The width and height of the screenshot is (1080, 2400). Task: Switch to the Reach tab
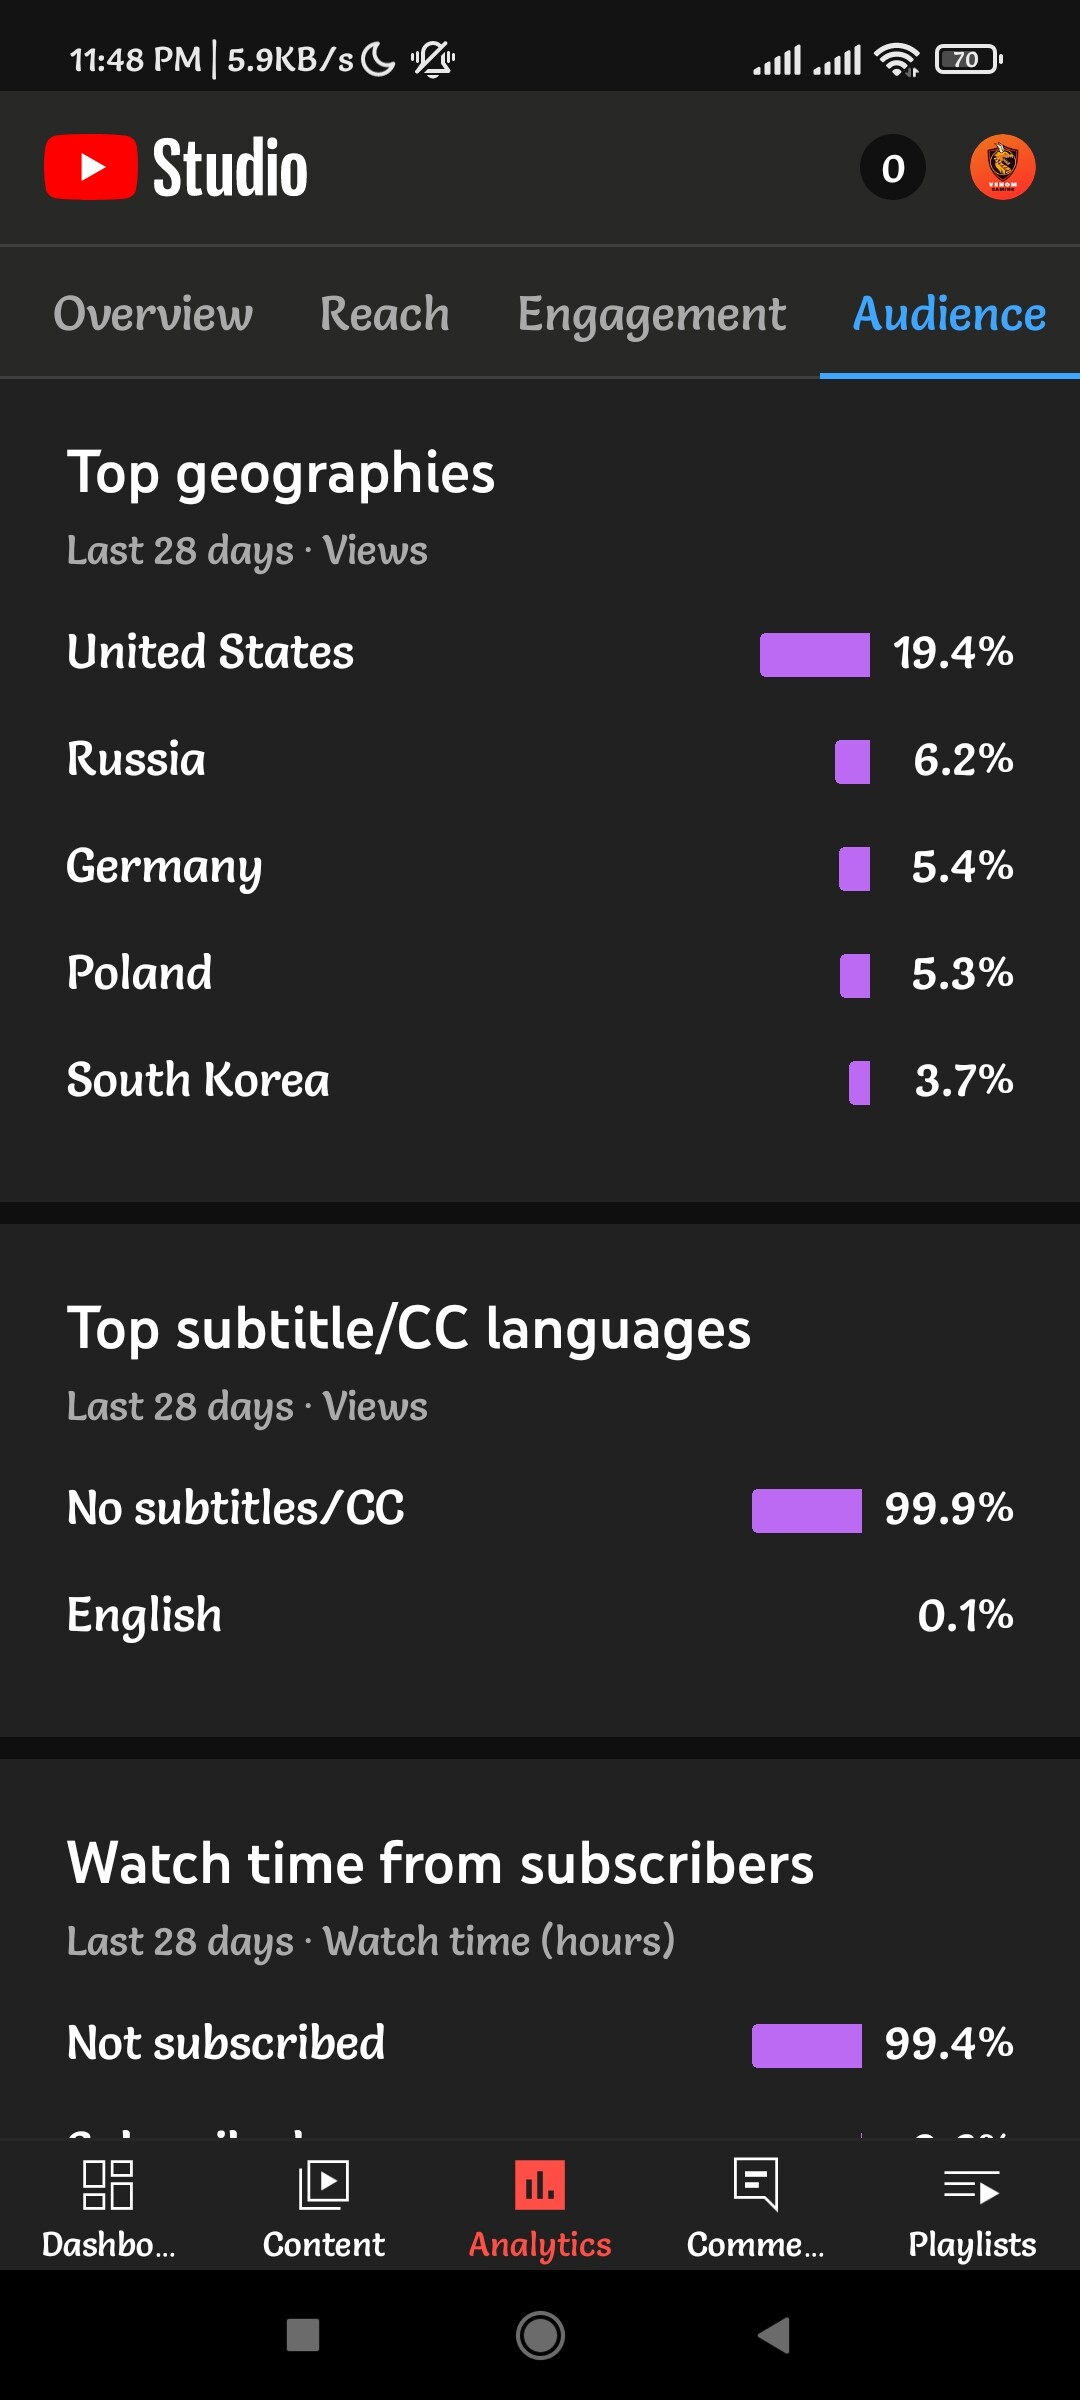click(385, 314)
